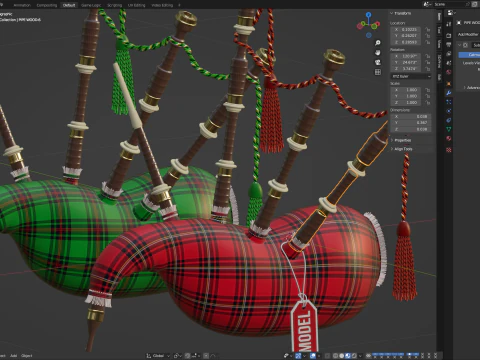Screen dimensions: 480x360
Task: Open the World properties tab icon
Action: click(x=449, y=72)
